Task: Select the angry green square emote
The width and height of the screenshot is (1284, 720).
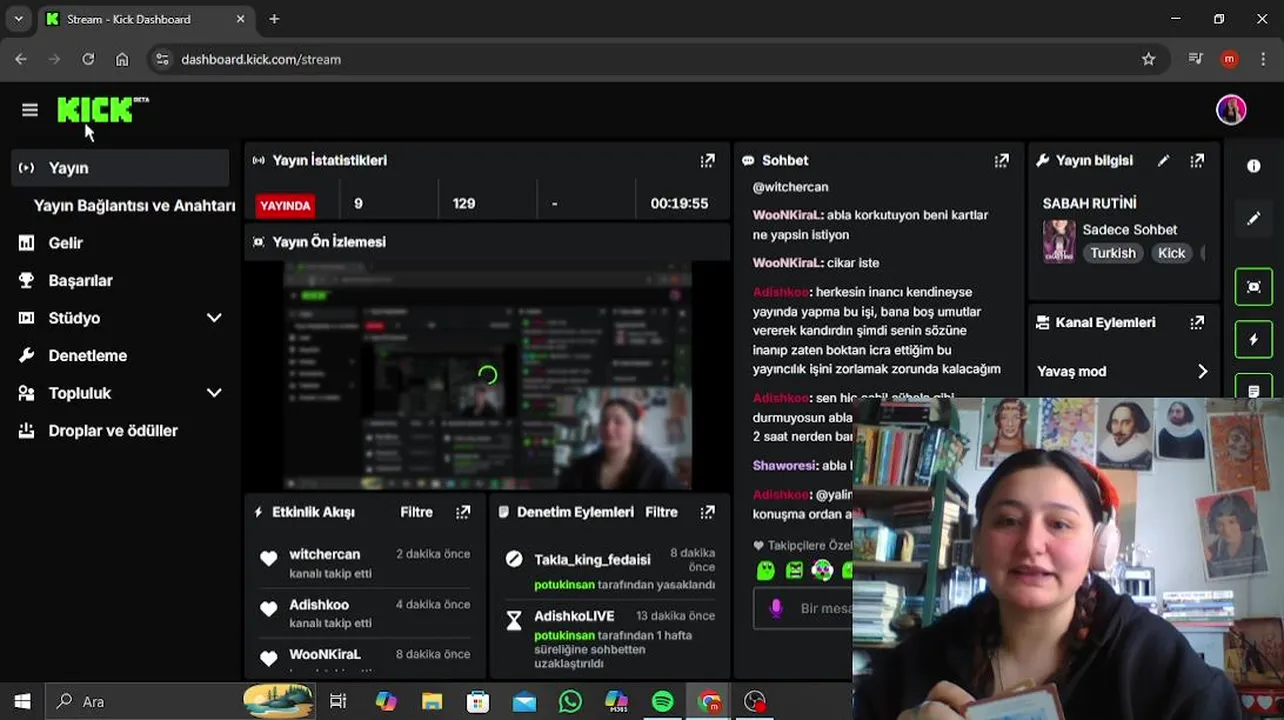Action: click(x=794, y=570)
